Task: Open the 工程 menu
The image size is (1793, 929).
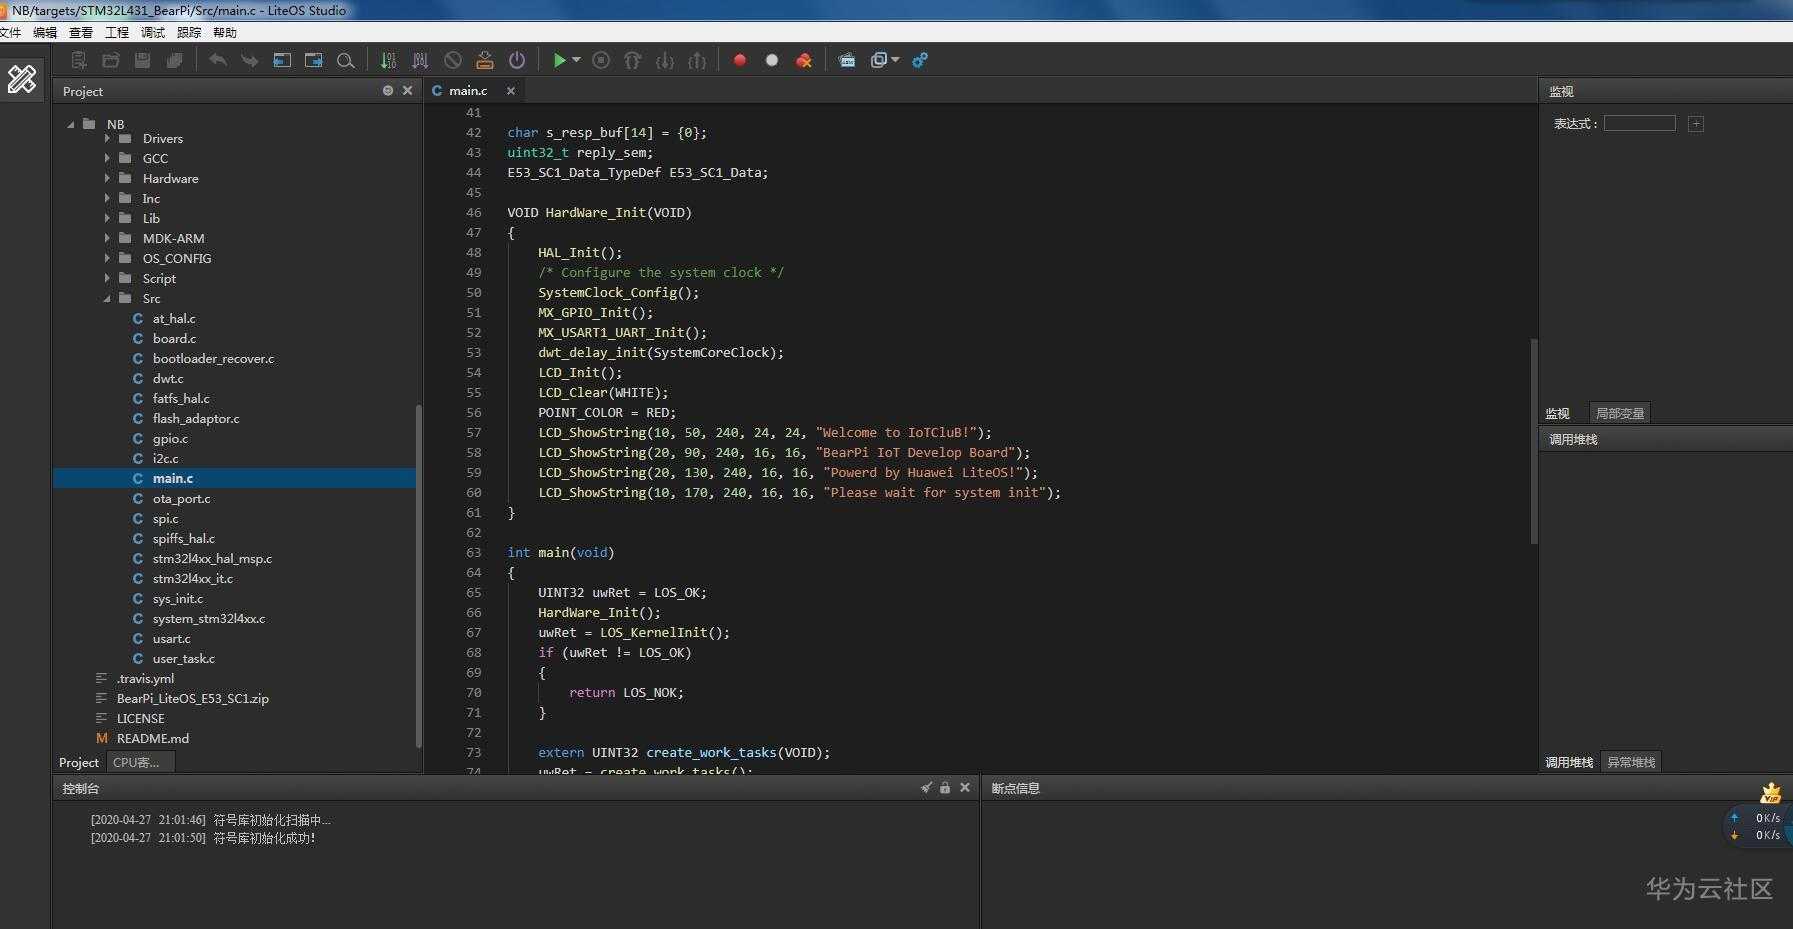Action: point(117,32)
